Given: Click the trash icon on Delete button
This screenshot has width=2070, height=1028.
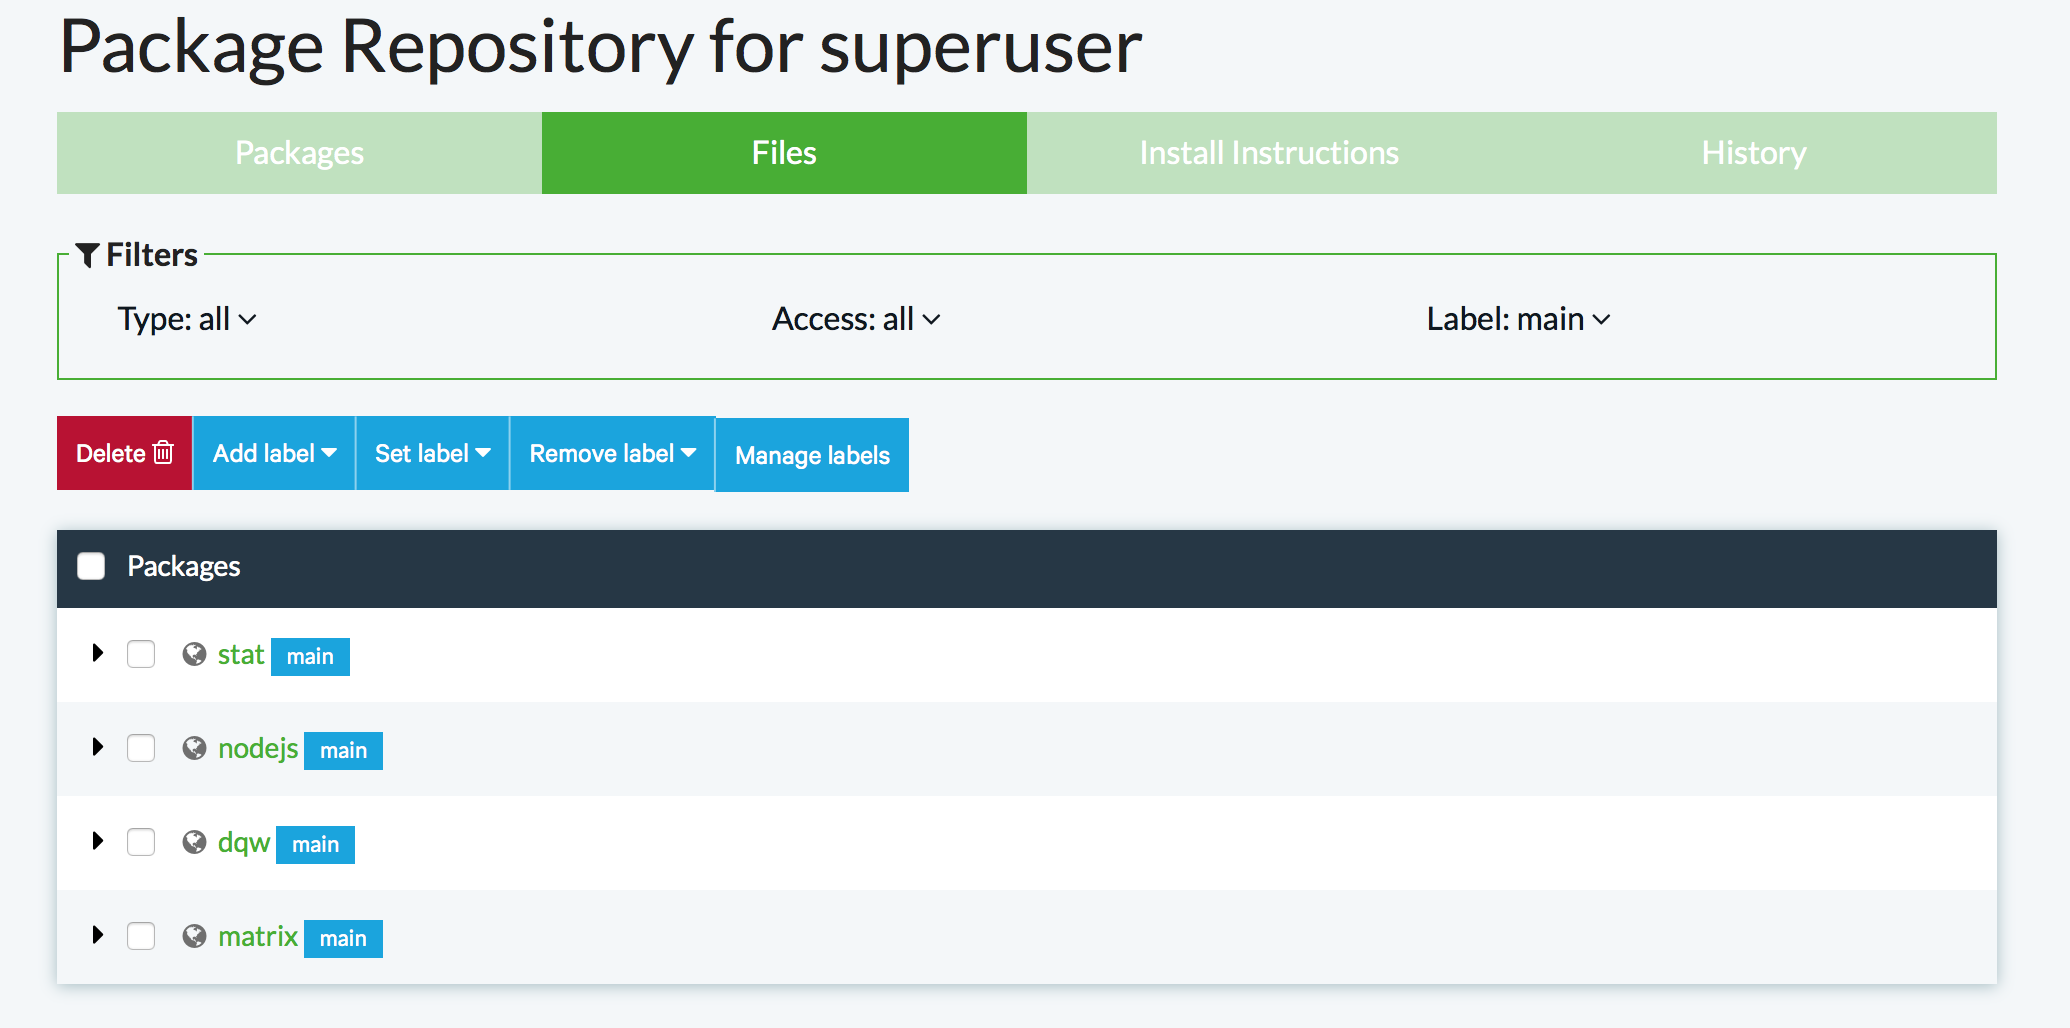Looking at the screenshot, I should pyautogui.click(x=163, y=453).
